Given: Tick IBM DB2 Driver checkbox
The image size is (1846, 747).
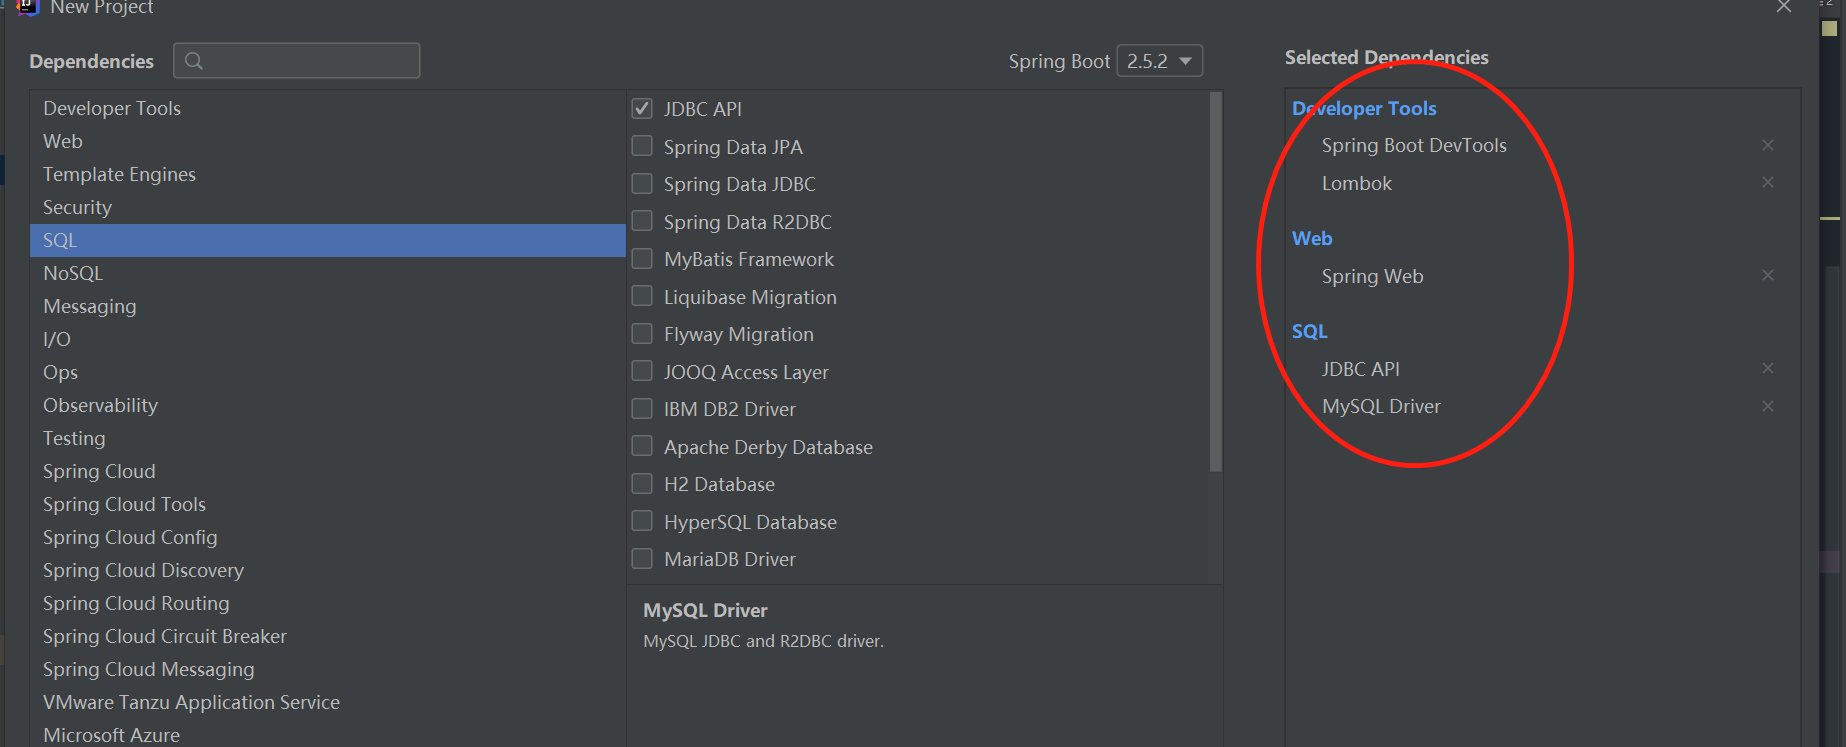Looking at the screenshot, I should (x=642, y=408).
